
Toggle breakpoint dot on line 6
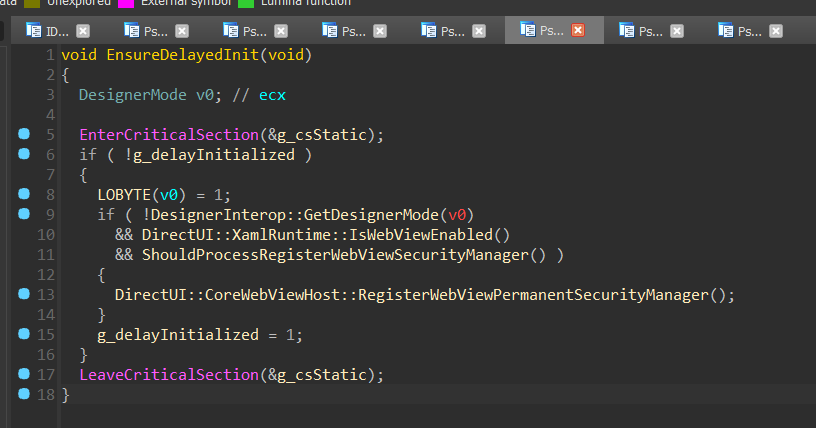[x=24, y=154]
